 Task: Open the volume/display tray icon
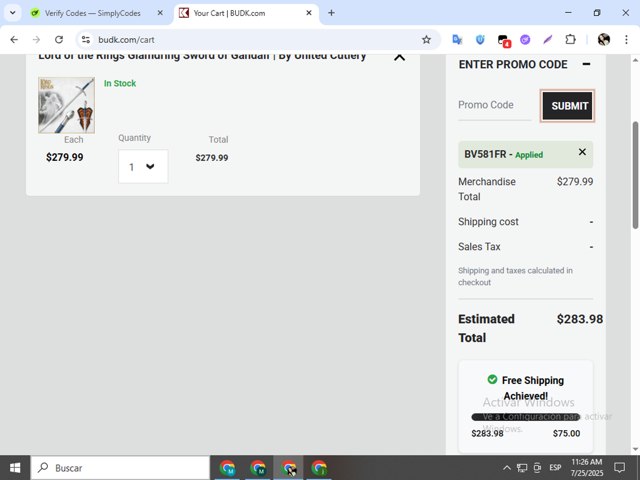coord(537,468)
